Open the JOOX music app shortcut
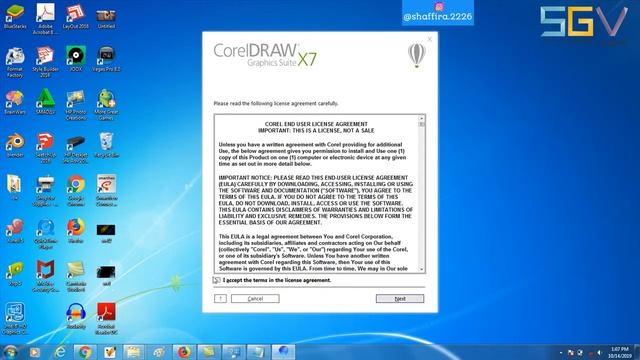The height and width of the screenshot is (360, 640). (76, 58)
